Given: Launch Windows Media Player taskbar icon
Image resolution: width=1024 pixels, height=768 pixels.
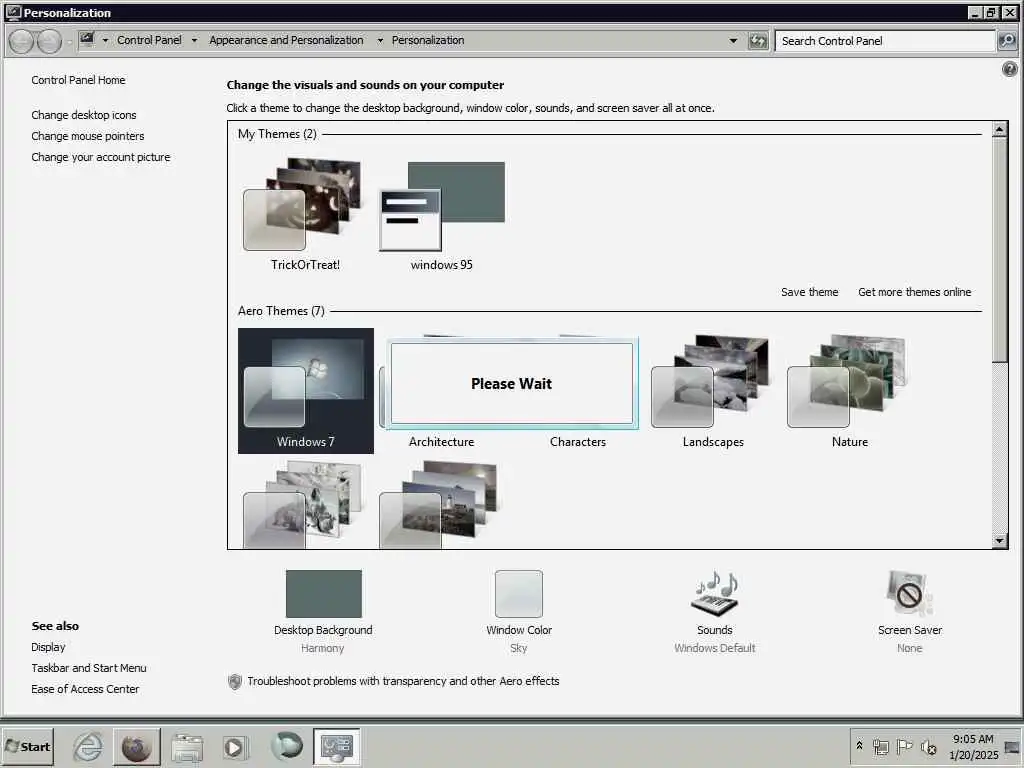Looking at the screenshot, I should pyautogui.click(x=234, y=747).
